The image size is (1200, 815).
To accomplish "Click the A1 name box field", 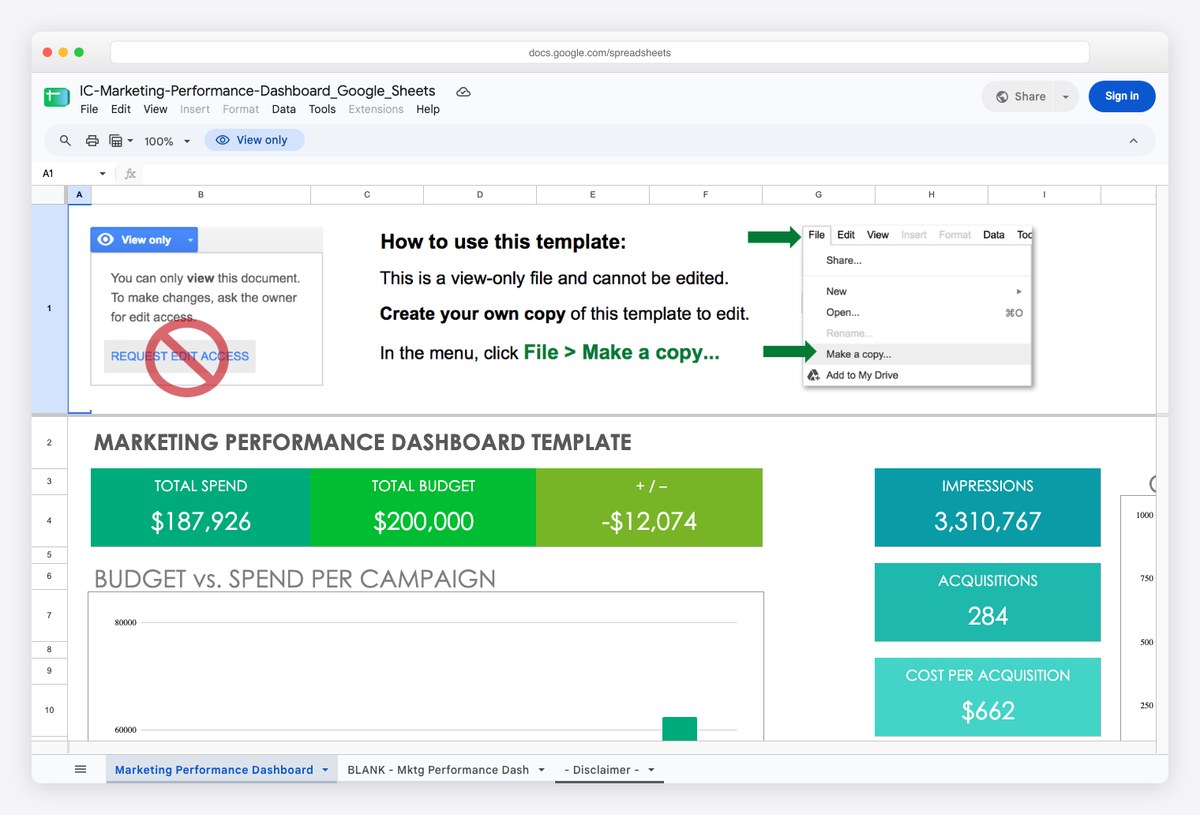I will (65, 174).
